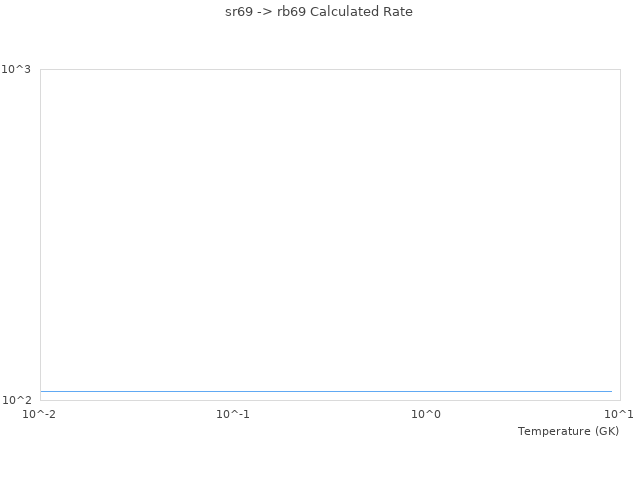640x480 pixels.
Task: Click the word rb69 in the title
Action: (291, 12)
